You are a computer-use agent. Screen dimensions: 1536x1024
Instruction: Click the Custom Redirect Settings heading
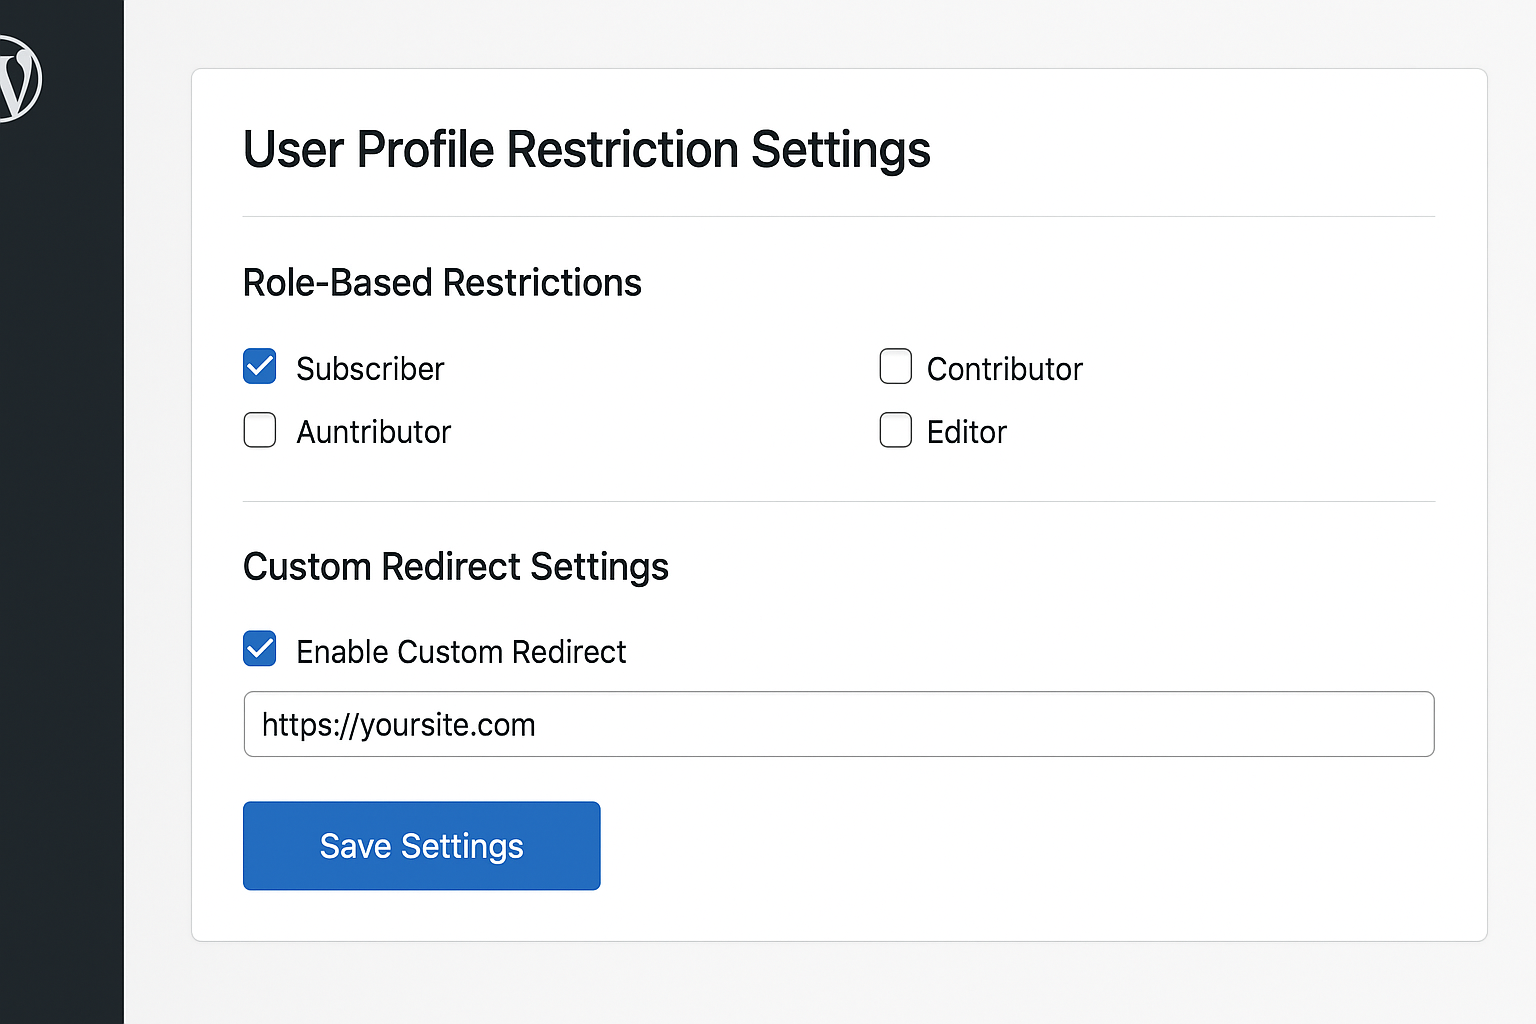pyautogui.click(x=455, y=567)
